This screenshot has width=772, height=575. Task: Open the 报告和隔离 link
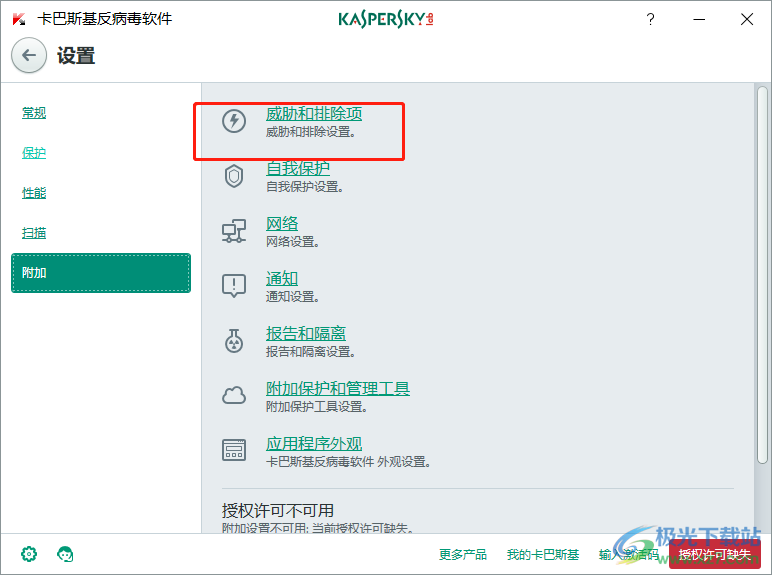click(306, 333)
